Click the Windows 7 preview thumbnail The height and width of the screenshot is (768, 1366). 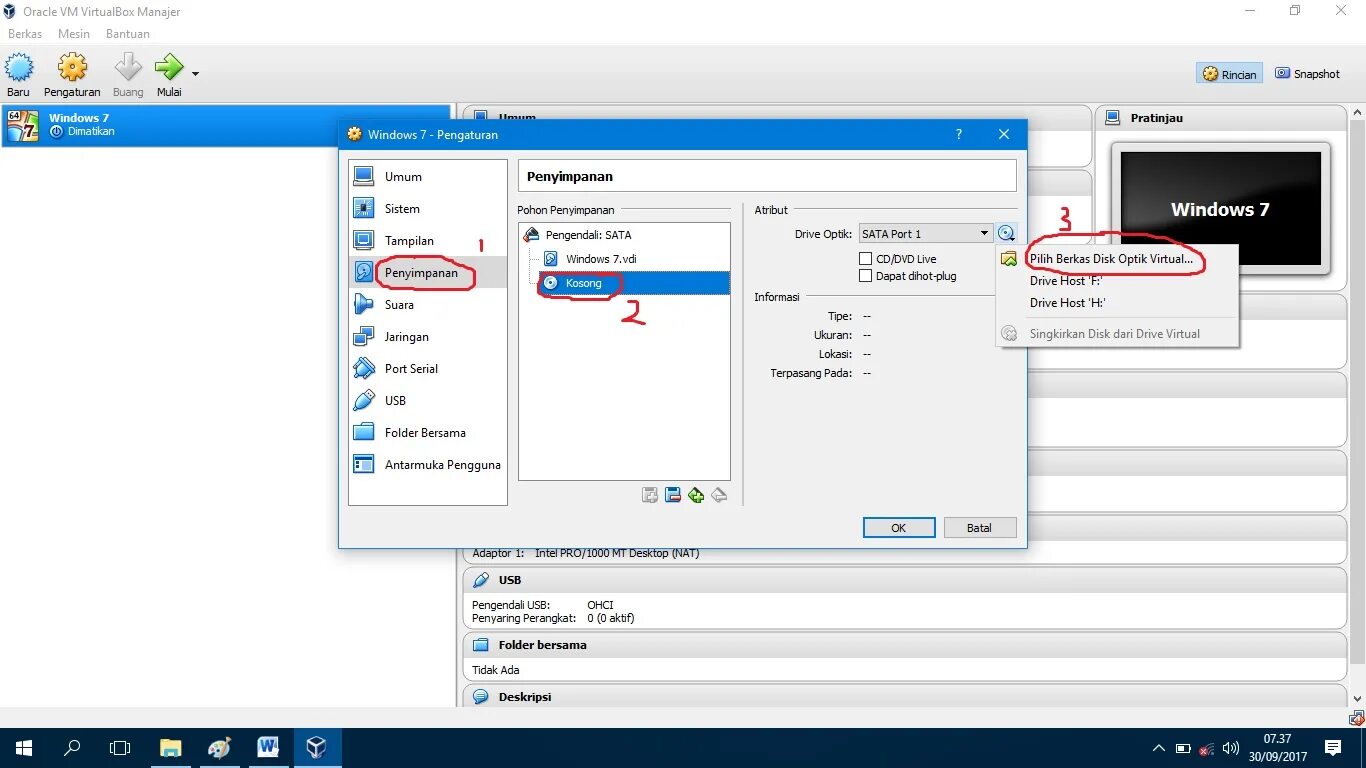point(1221,209)
